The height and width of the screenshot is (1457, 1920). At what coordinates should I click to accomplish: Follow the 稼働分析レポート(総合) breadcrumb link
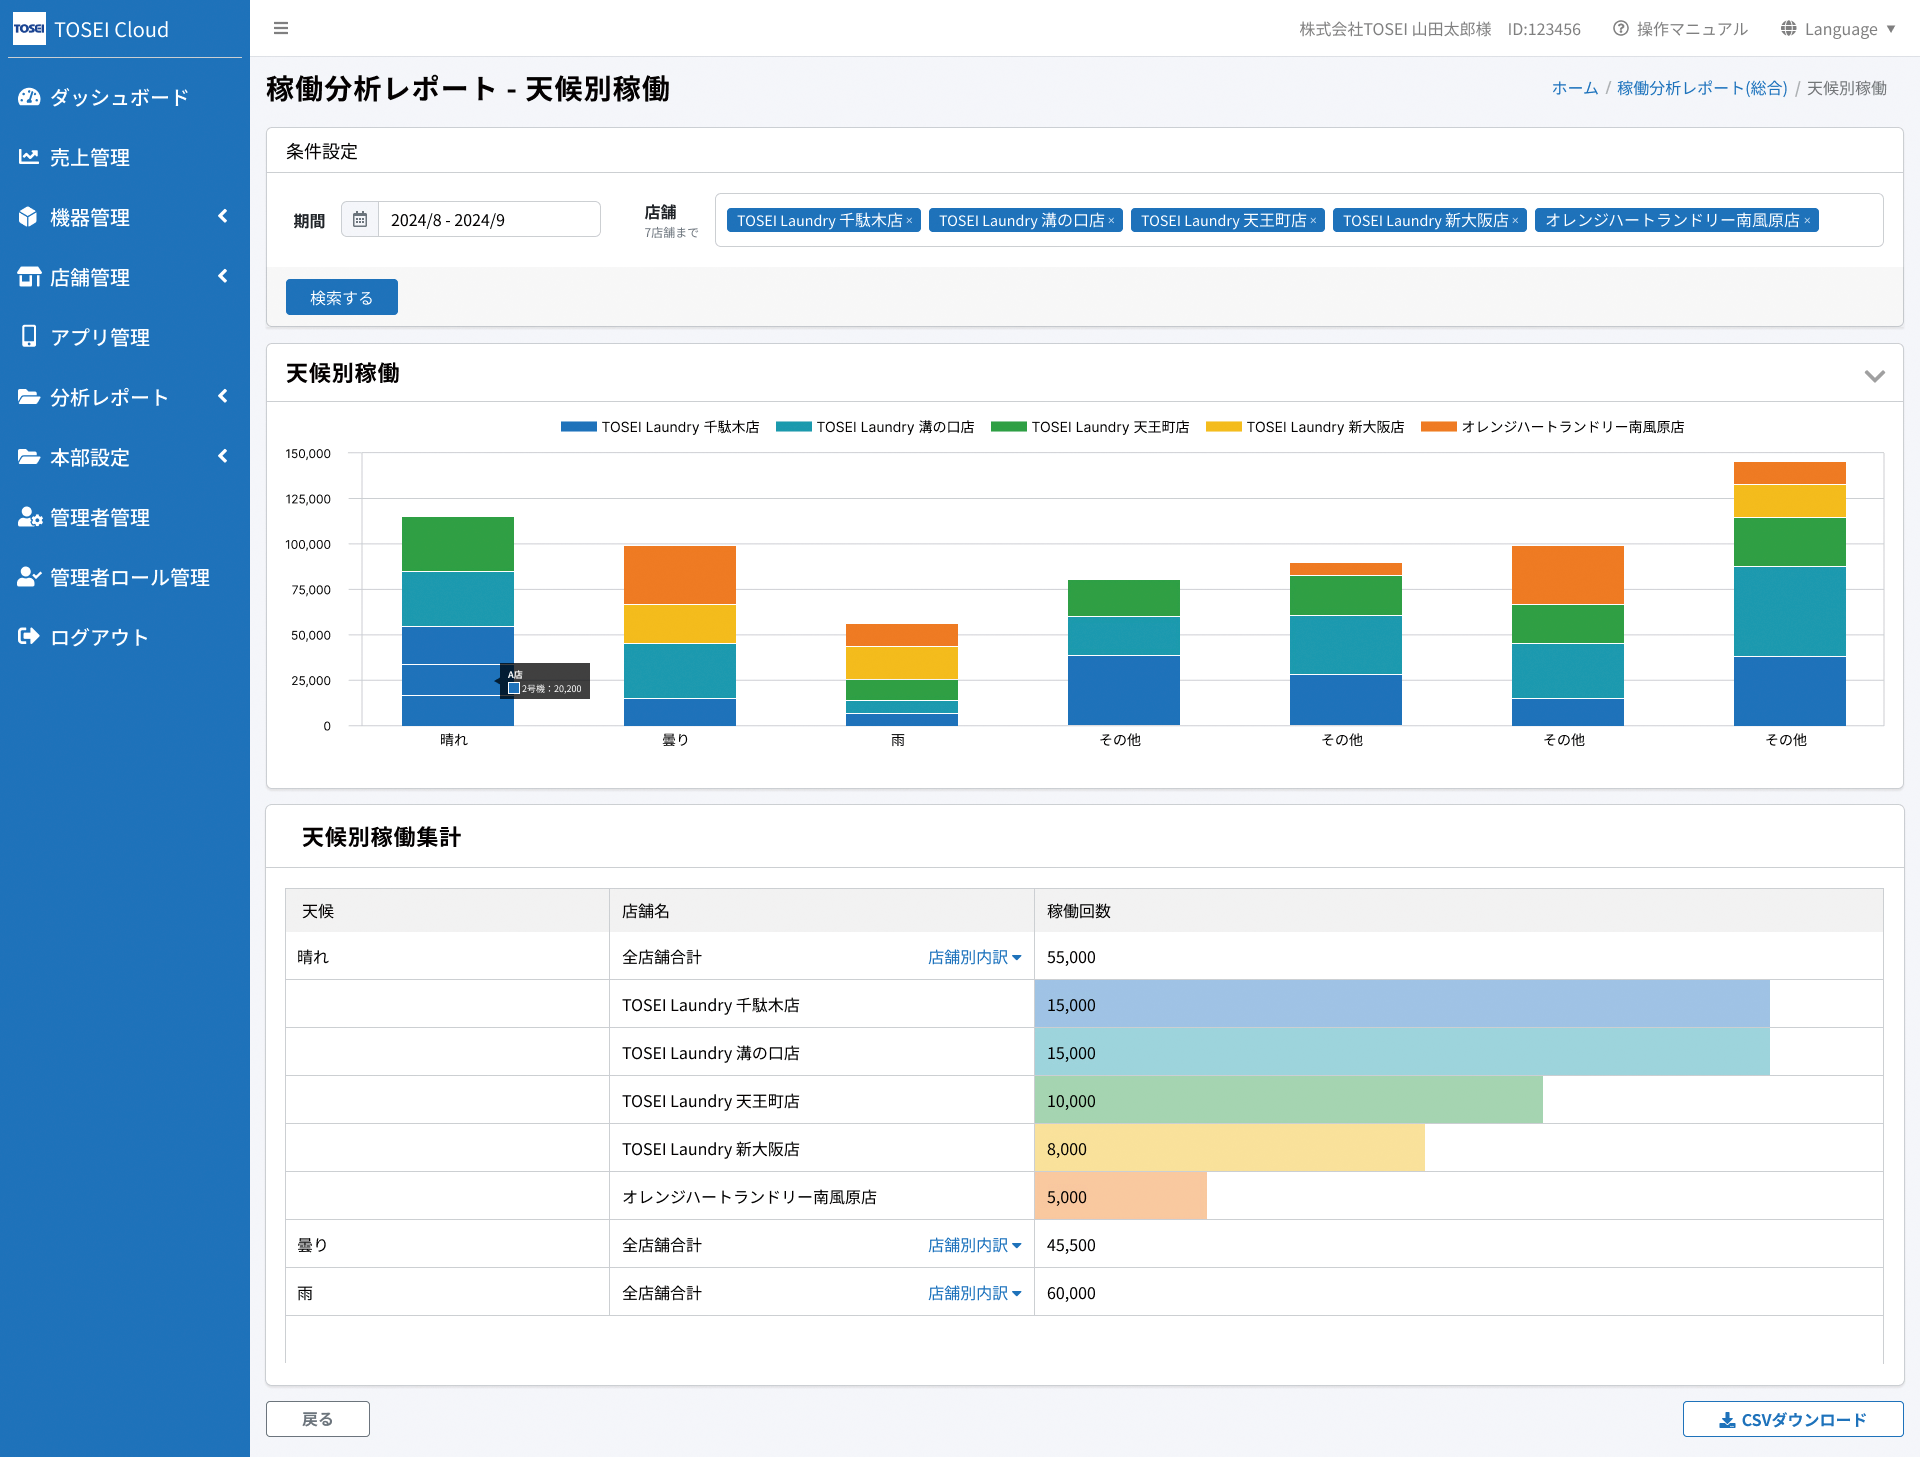[x=1702, y=88]
